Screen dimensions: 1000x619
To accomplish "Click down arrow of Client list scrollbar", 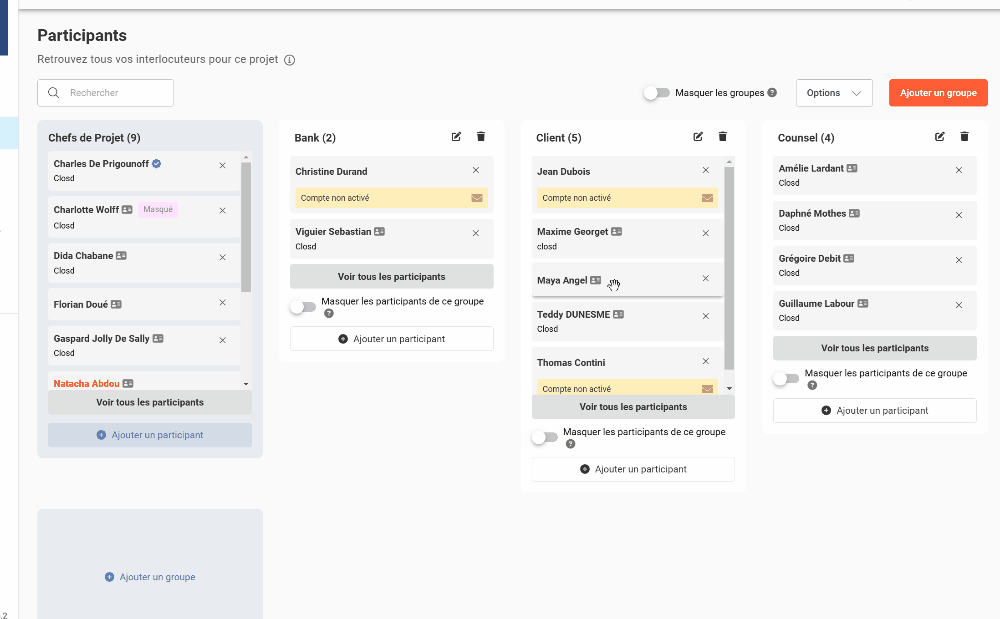I will (x=729, y=388).
